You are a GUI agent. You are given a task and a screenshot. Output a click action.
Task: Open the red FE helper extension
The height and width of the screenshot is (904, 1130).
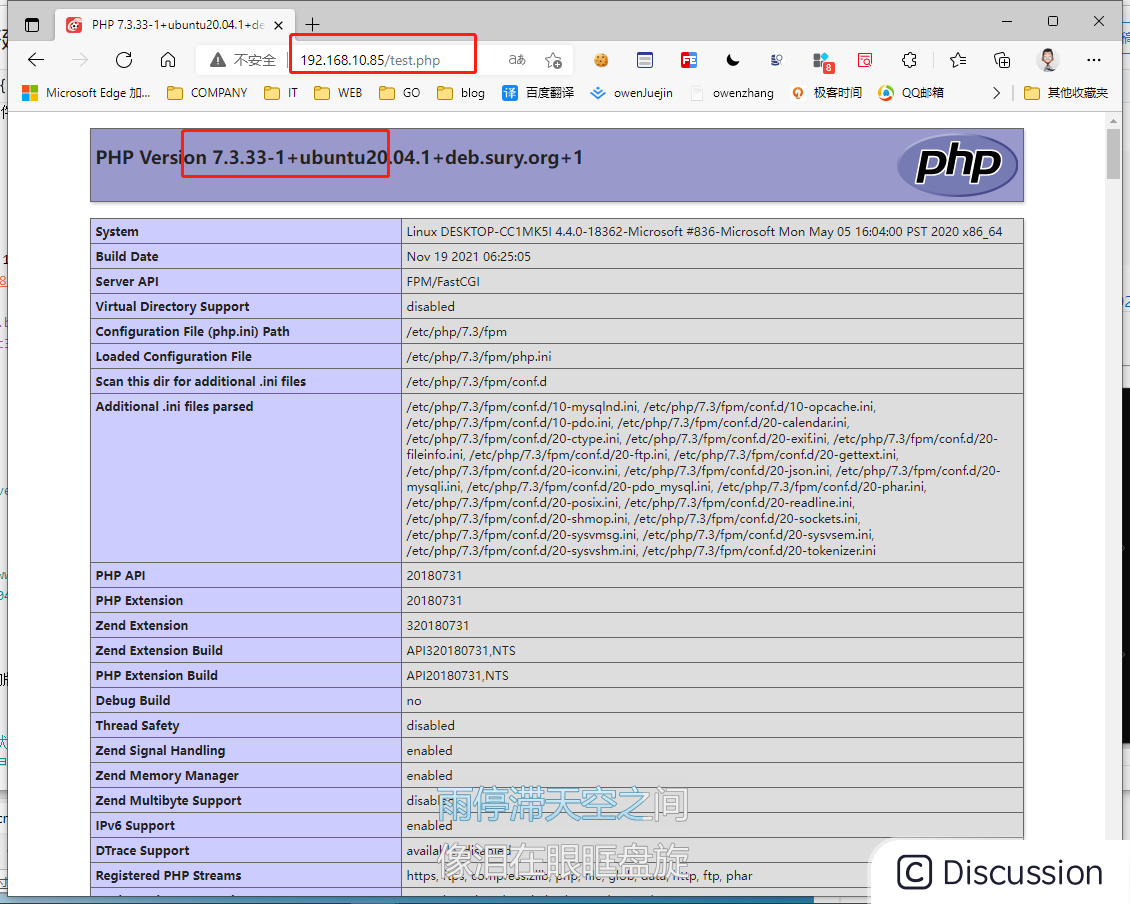[x=689, y=61]
